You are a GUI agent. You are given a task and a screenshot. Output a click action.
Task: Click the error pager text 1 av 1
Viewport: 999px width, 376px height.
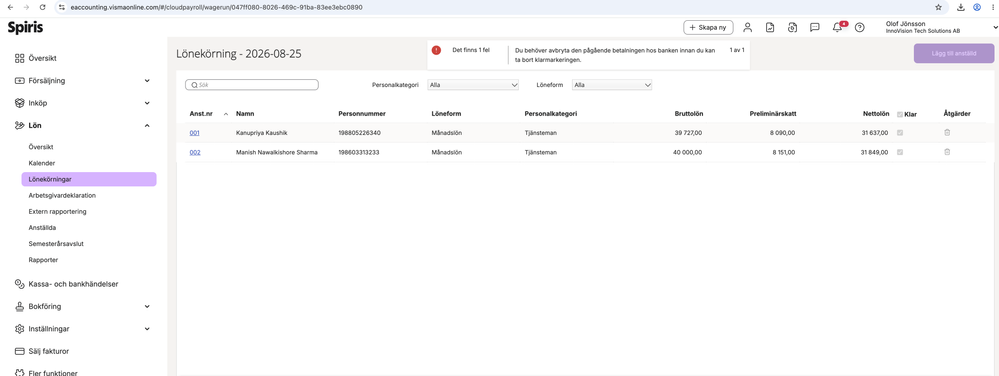coord(737,49)
